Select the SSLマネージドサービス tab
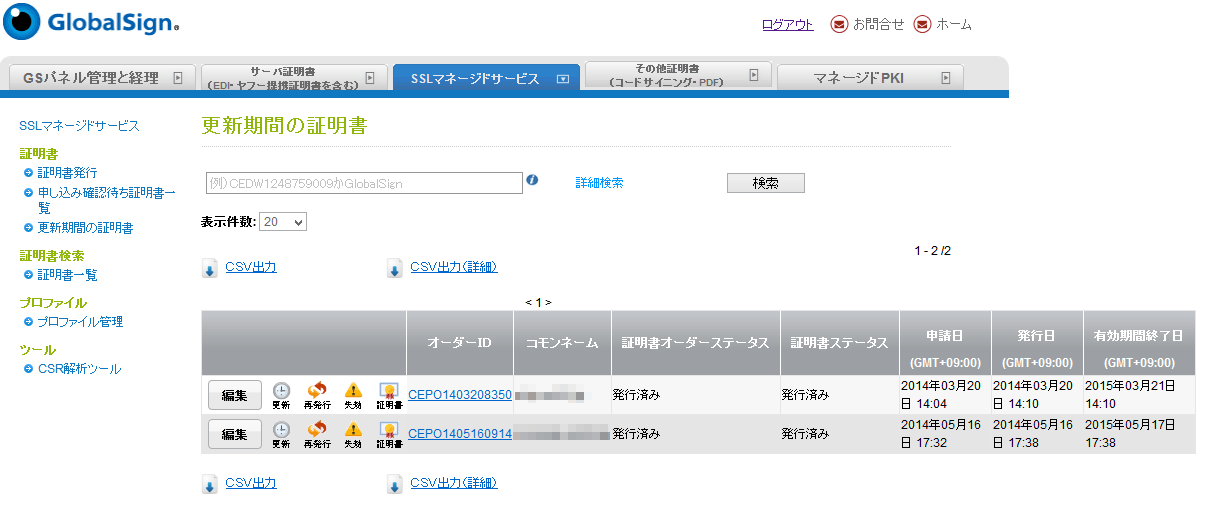 486,77
